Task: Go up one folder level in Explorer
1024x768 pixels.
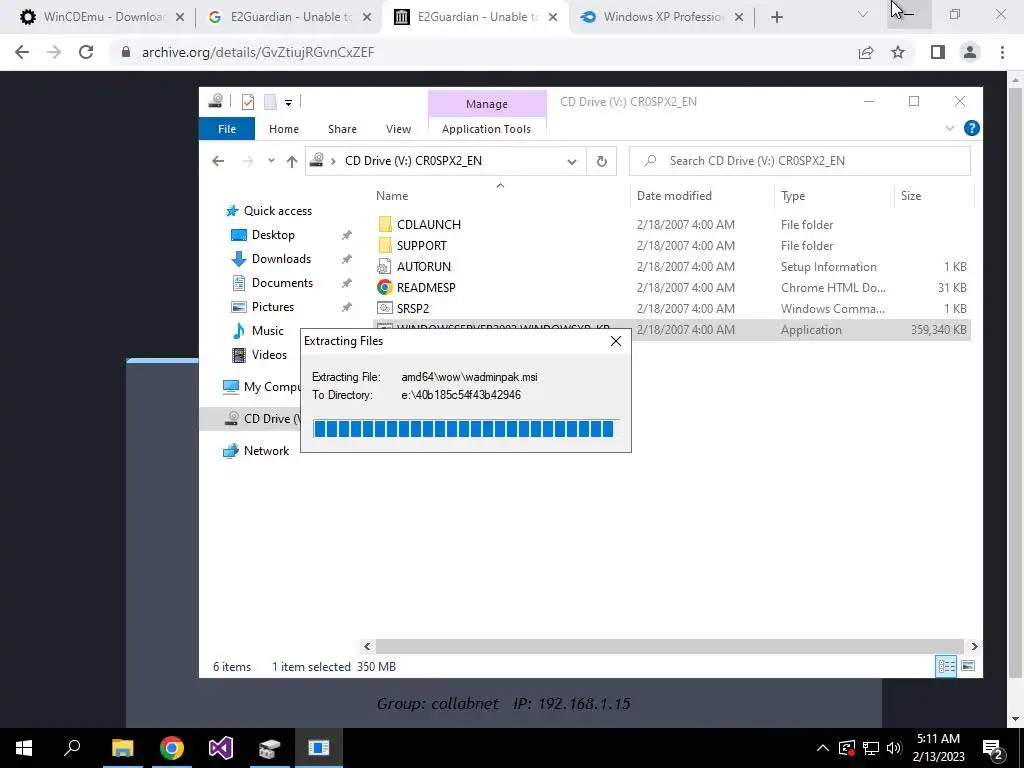Action: point(291,161)
